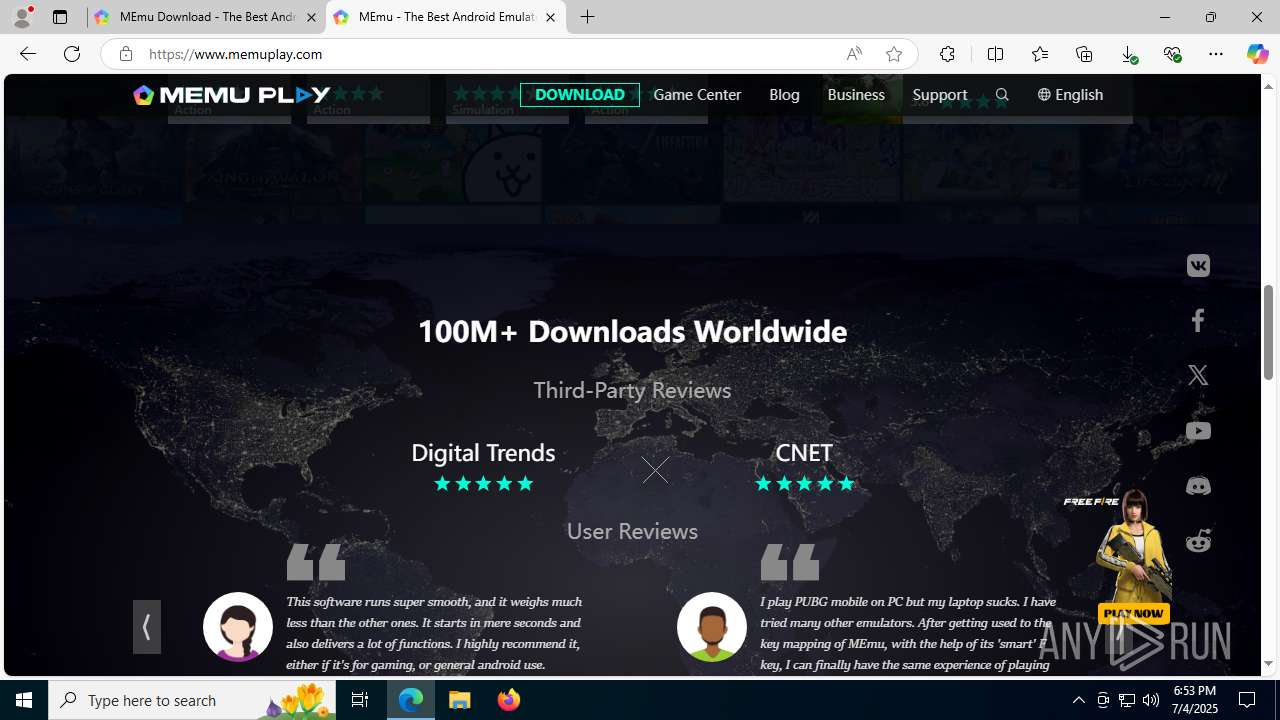Image resolution: width=1280 pixels, height=720 pixels.
Task: Open the Windows Start menu
Action: coord(24,700)
